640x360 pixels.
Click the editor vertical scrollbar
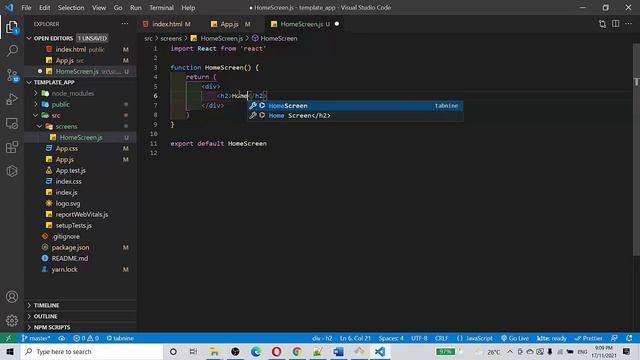(636, 151)
